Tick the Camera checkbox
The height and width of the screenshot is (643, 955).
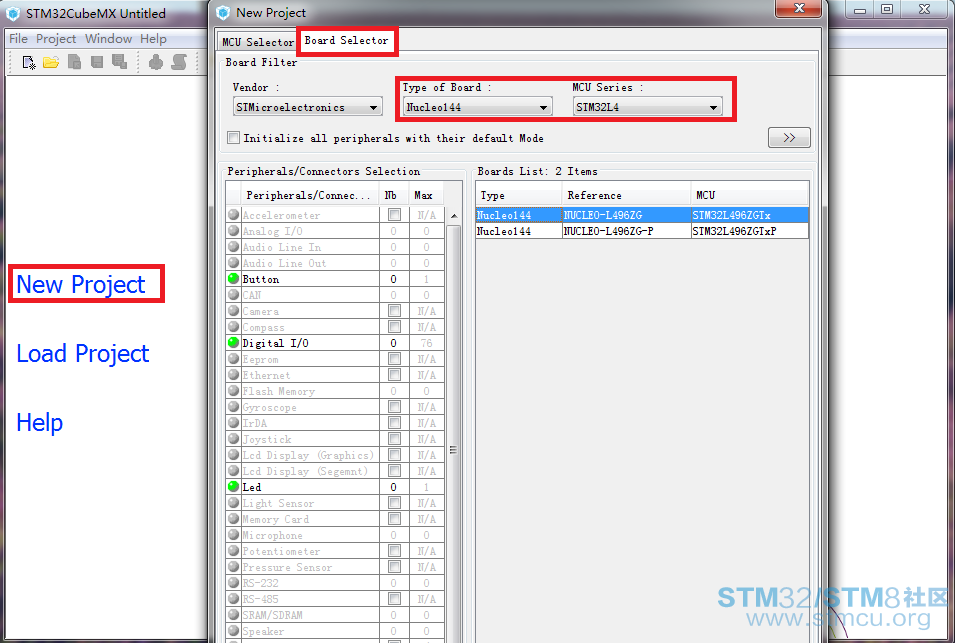click(x=395, y=311)
